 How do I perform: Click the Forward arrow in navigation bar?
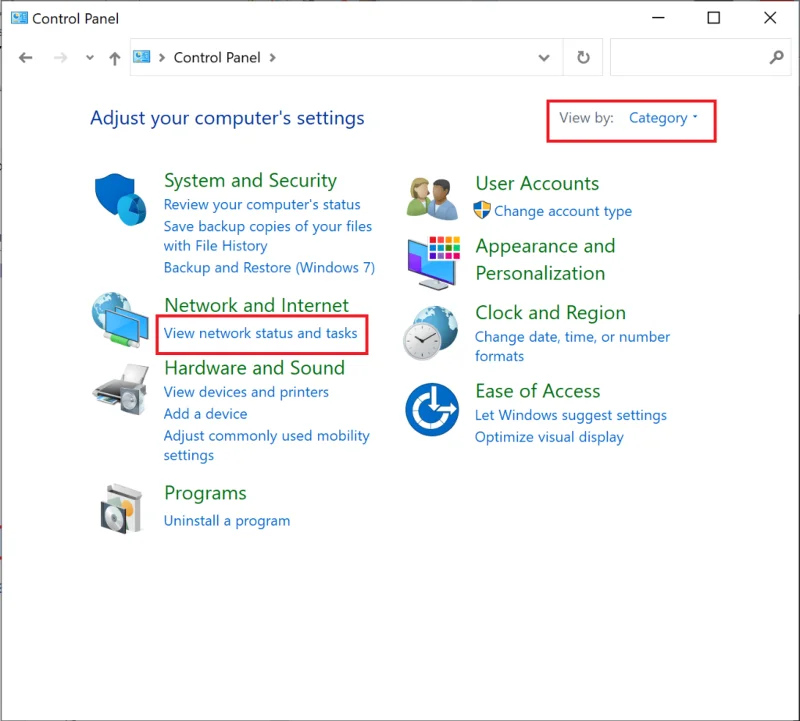(60, 58)
